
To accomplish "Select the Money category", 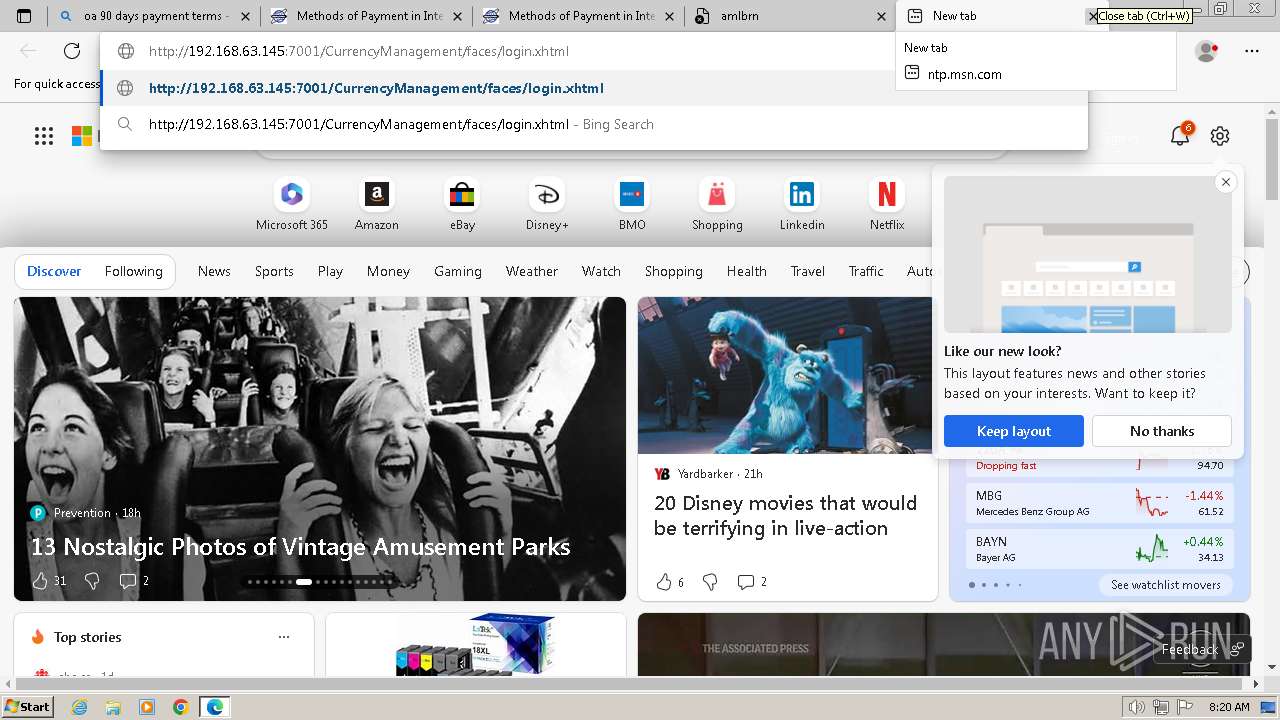I will coord(388,271).
